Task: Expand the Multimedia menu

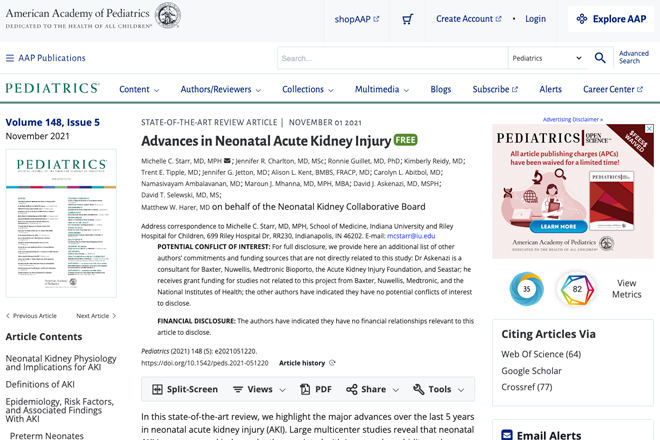Action: click(382, 90)
